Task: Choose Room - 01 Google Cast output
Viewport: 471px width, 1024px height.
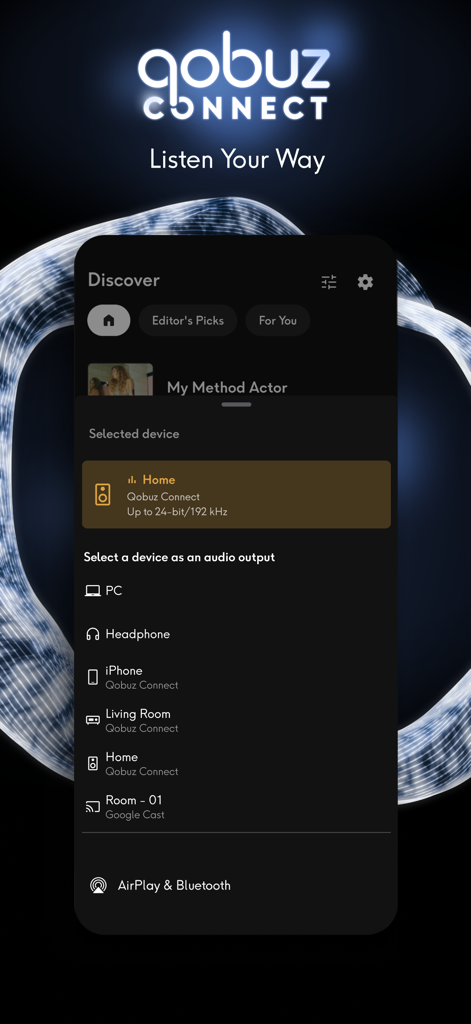Action: (236, 807)
